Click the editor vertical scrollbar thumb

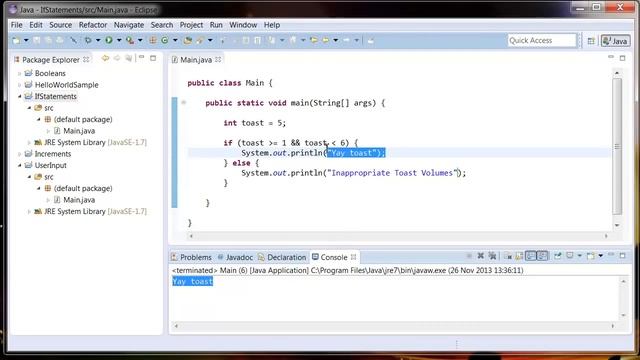click(617, 146)
